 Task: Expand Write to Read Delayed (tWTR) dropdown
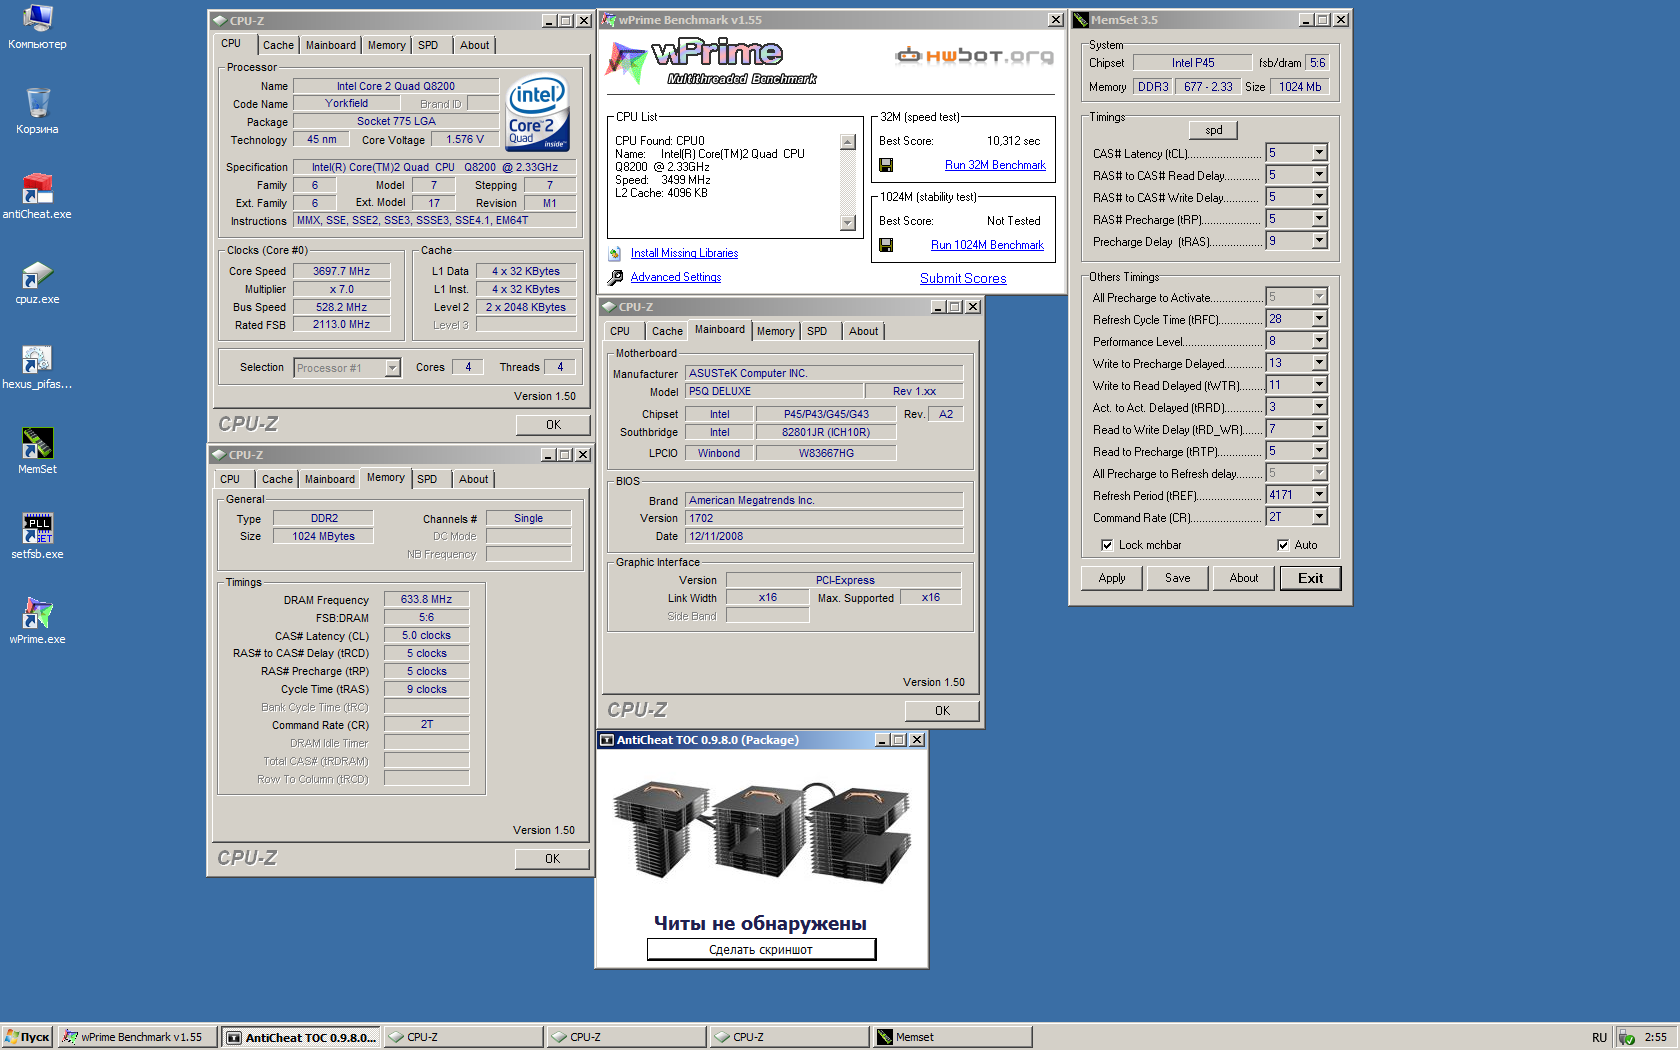[x=1319, y=385]
